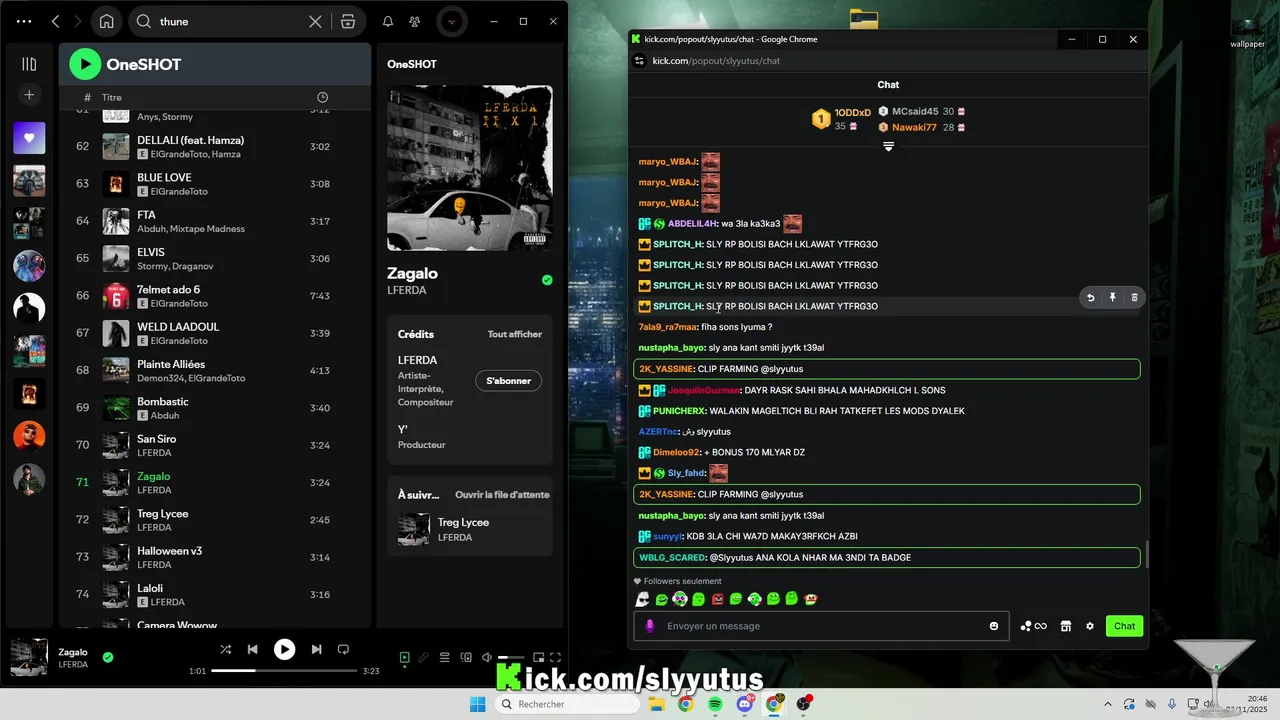Mute the Spotify volume

[x=486, y=657]
